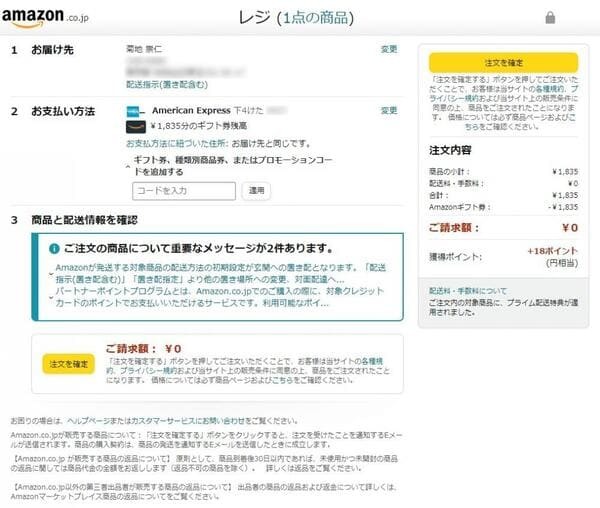Click 各種規約 link in right panel
Viewport: 600px width, 508px height.
pyautogui.click(x=551, y=89)
